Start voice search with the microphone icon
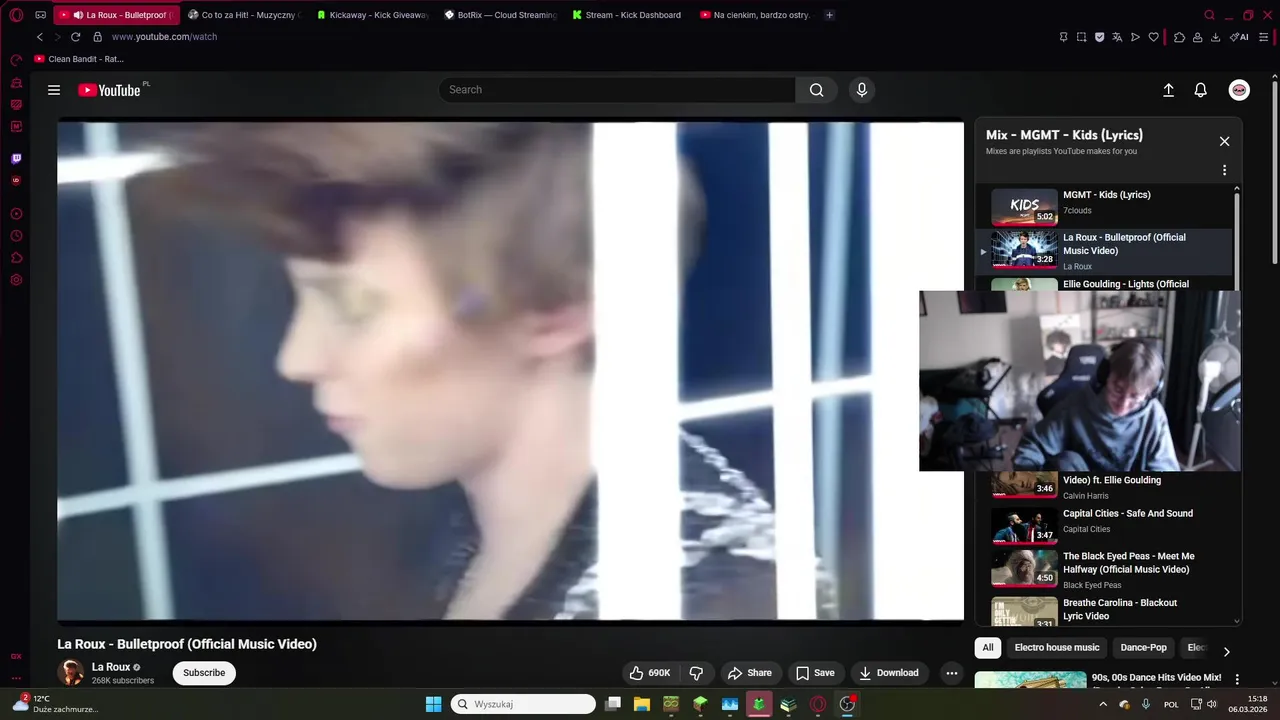Screen dimensions: 1280x720 click(862, 90)
